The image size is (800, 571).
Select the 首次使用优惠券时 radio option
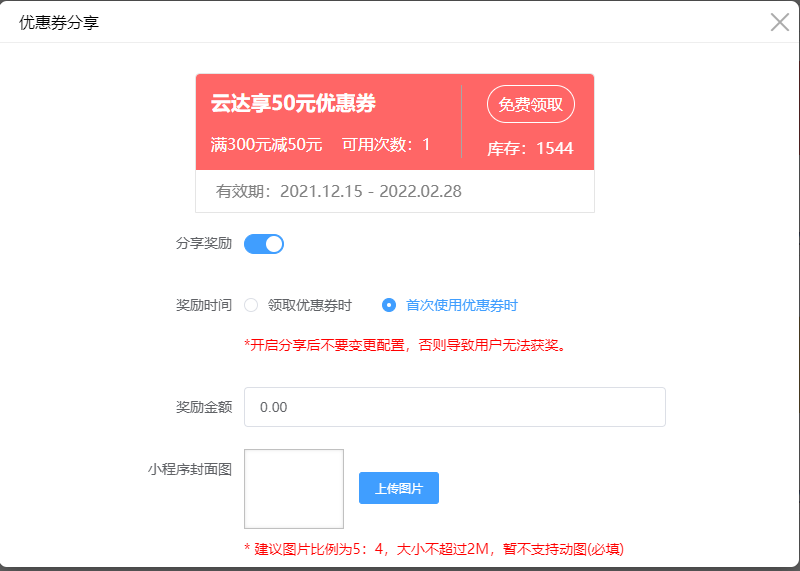click(389, 305)
